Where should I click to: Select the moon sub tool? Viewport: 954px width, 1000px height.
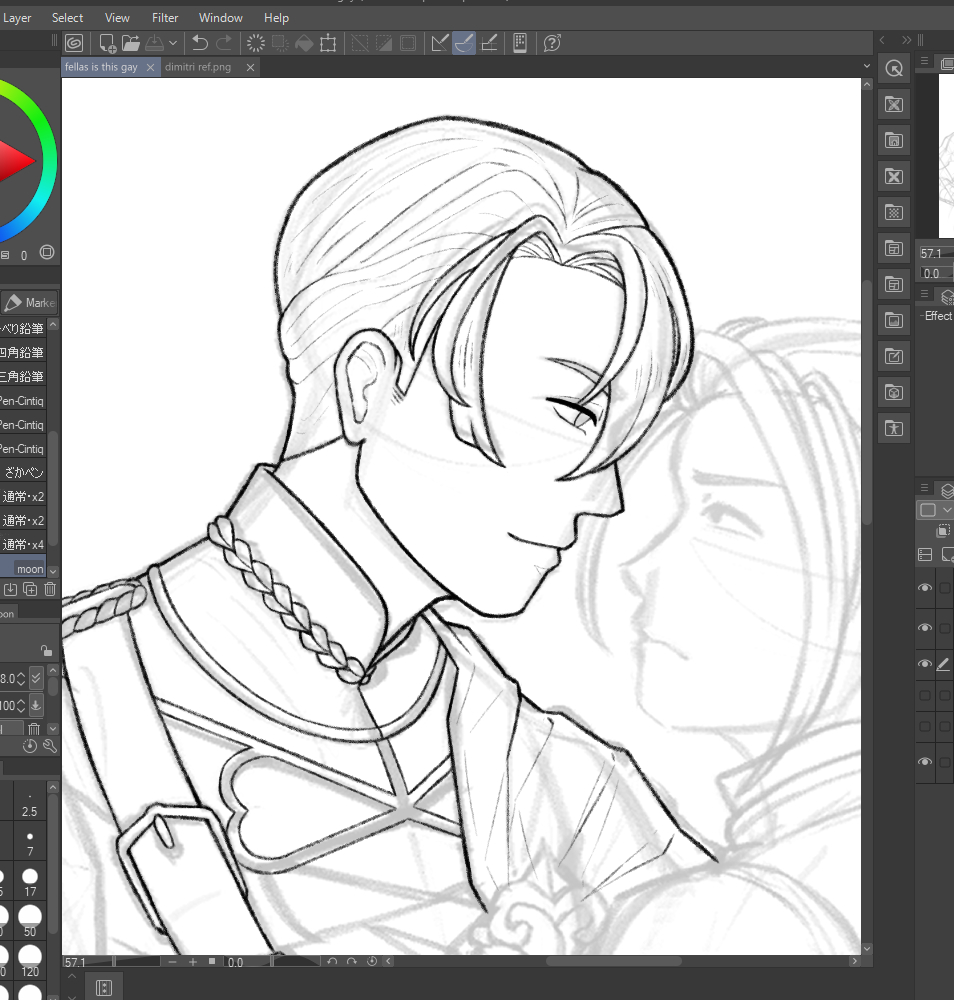pyautogui.click(x=29, y=569)
